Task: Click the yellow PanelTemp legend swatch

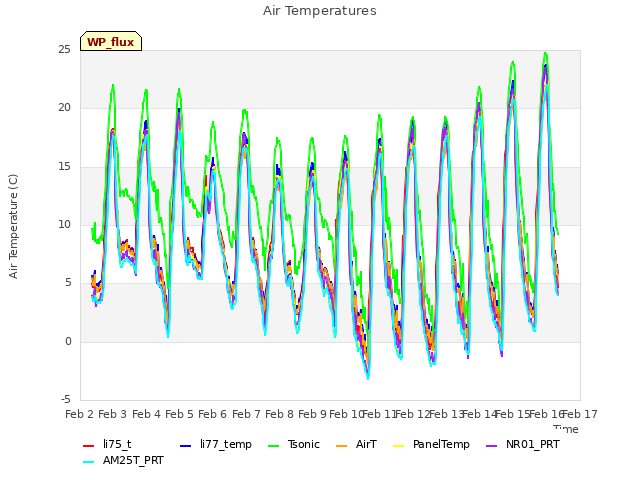Action: click(398, 446)
